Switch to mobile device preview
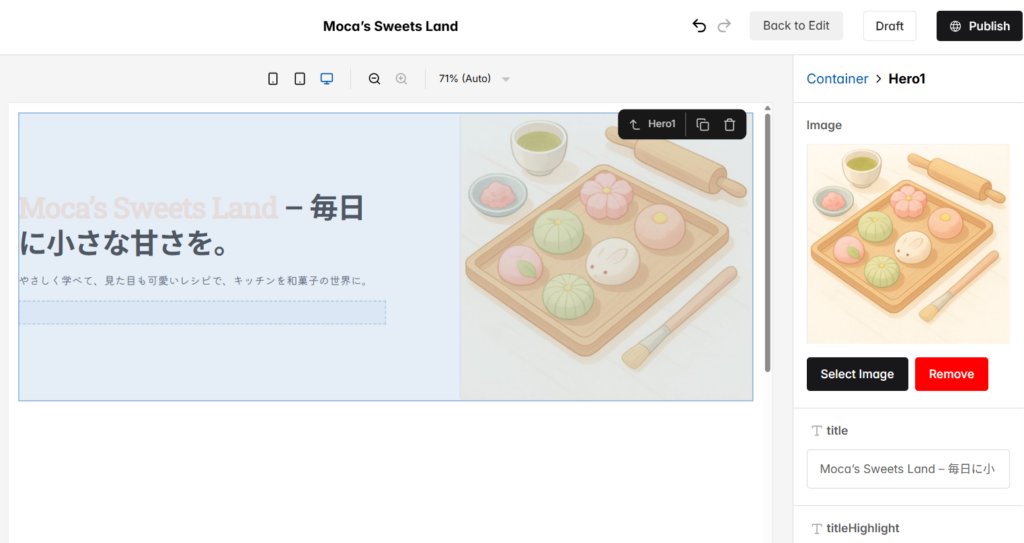The image size is (1024, 543). tap(273, 79)
